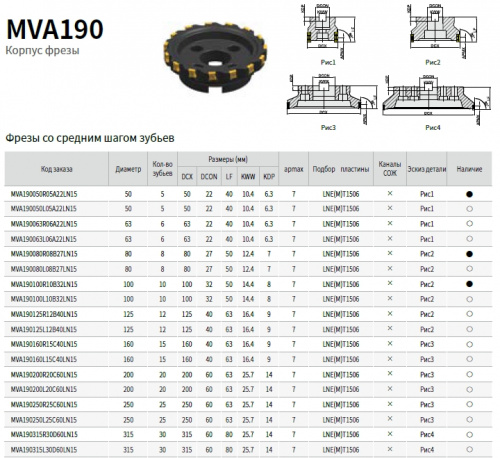
Task: Select order code MVA190160L15C40LN15
Action: (43, 359)
